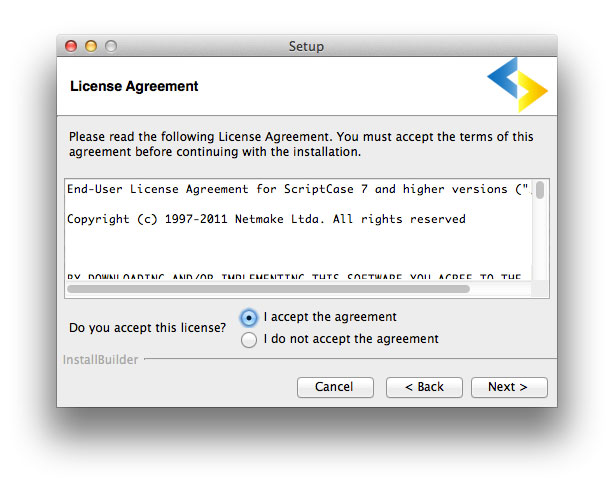This screenshot has width=614, height=486.
Task: Select the 'I accept the agreement' radio button
Action: (x=249, y=318)
